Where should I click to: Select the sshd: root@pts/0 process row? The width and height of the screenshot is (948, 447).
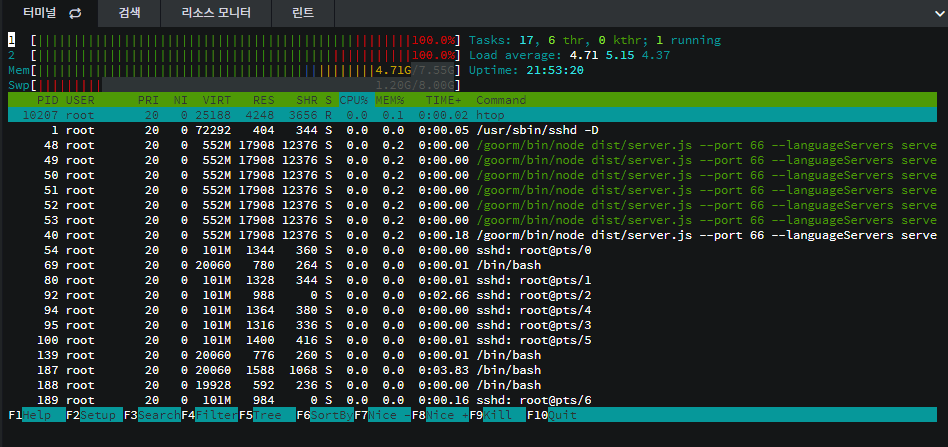(x=472, y=250)
